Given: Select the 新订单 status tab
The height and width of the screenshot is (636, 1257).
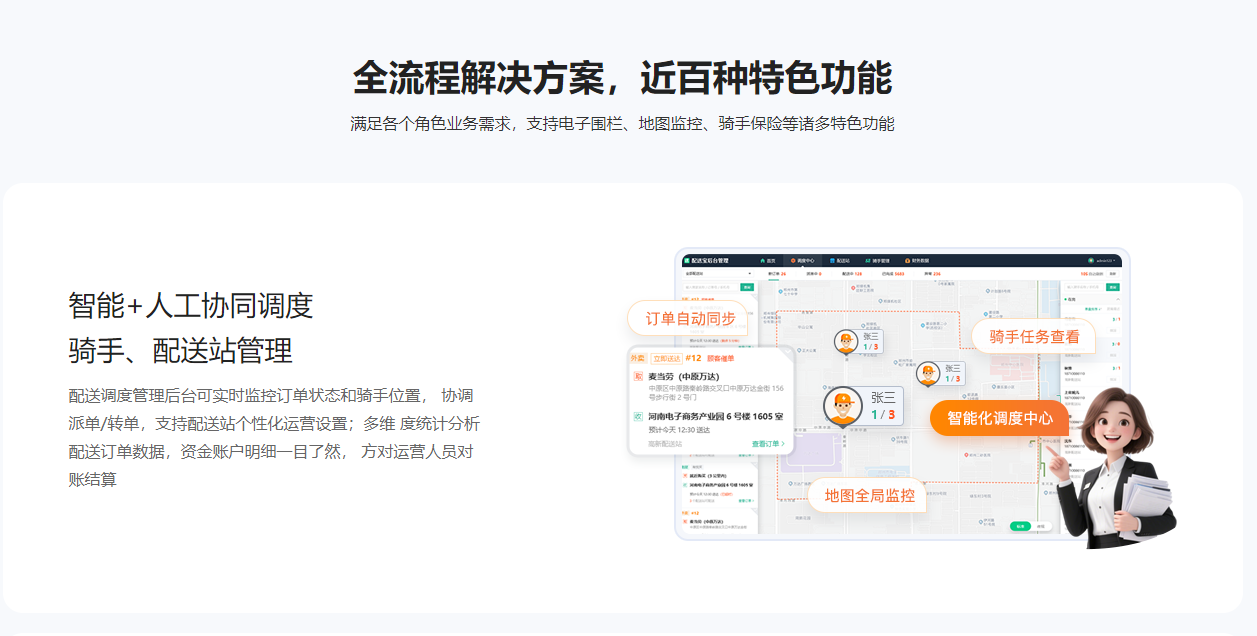Looking at the screenshot, I should point(776,273).
